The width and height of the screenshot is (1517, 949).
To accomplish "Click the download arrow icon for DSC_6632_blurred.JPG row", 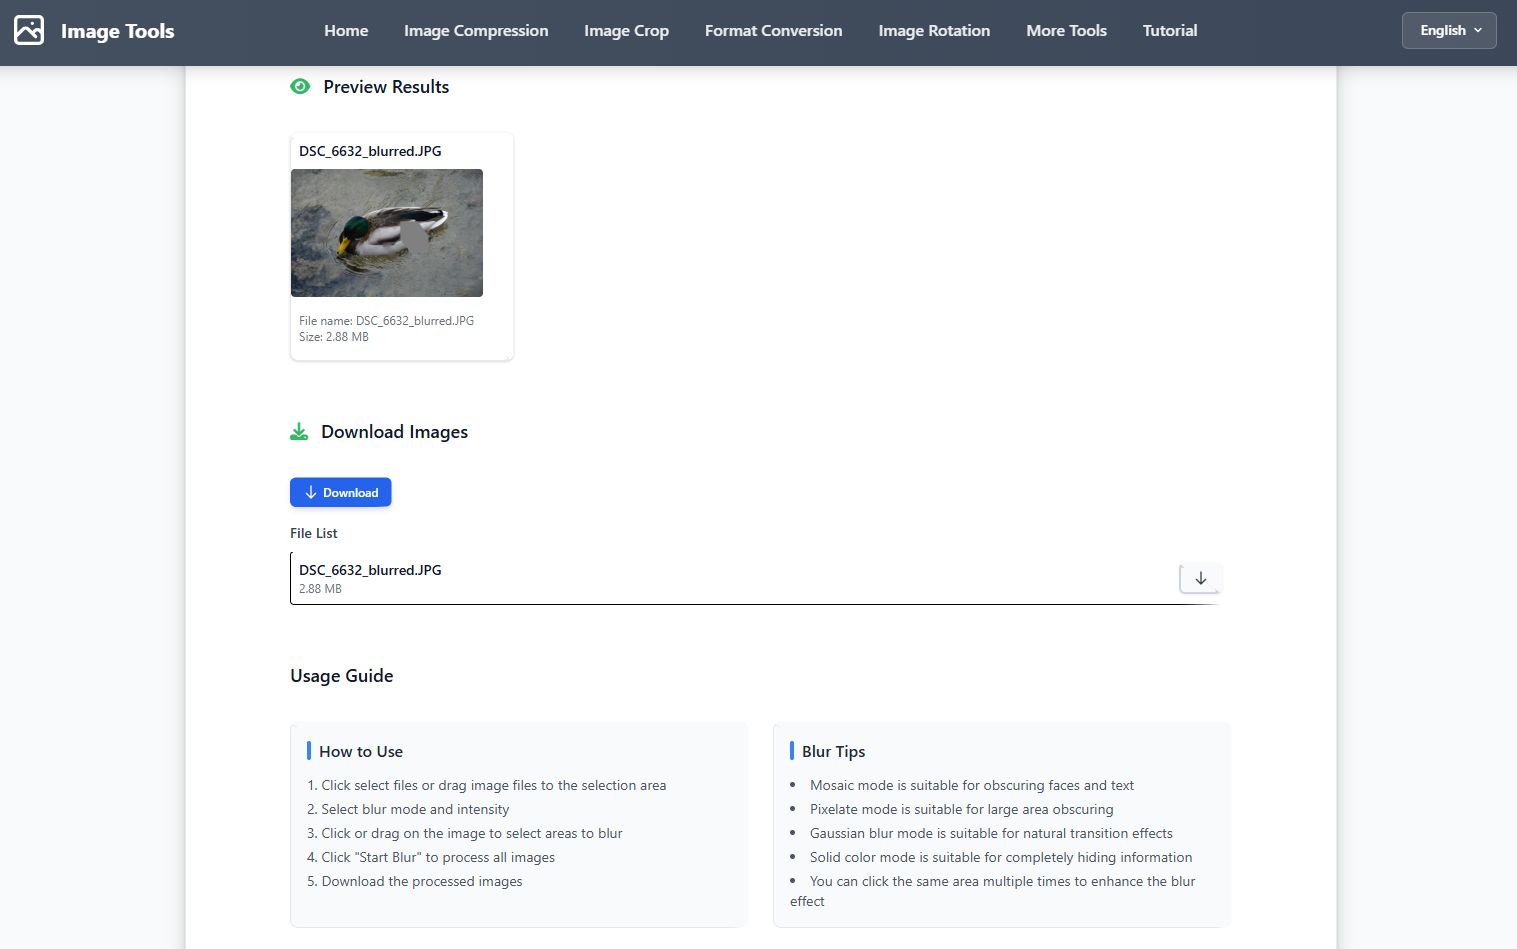I will [1201, 578].
